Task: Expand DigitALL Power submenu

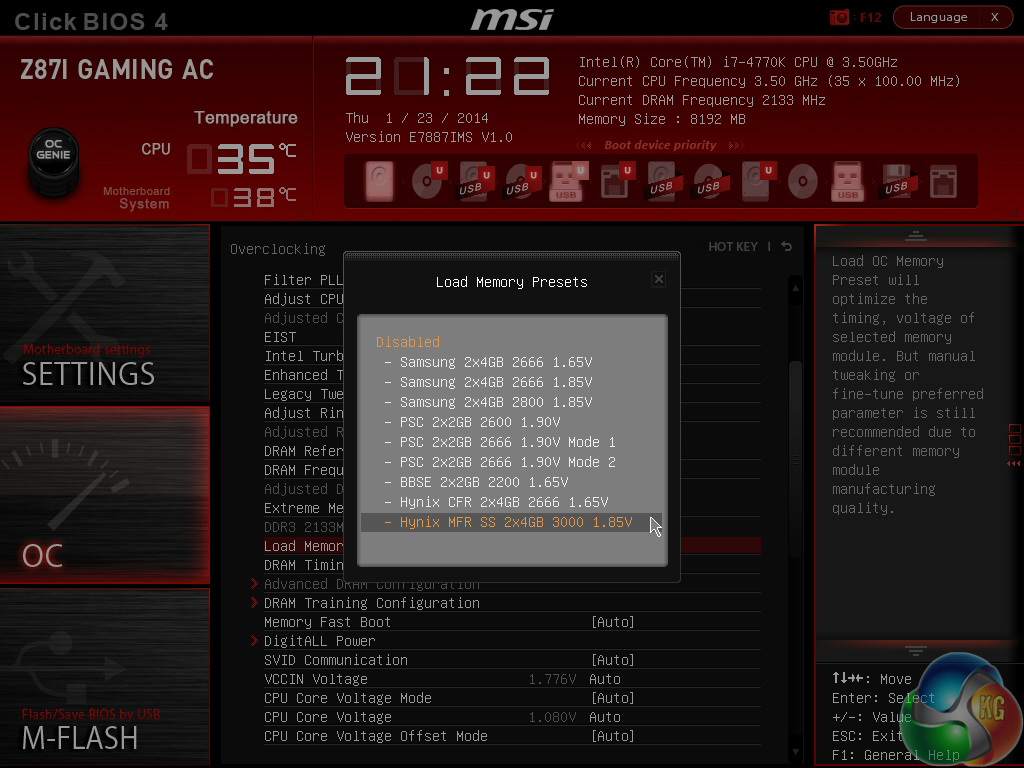Action: pos(319,641)
